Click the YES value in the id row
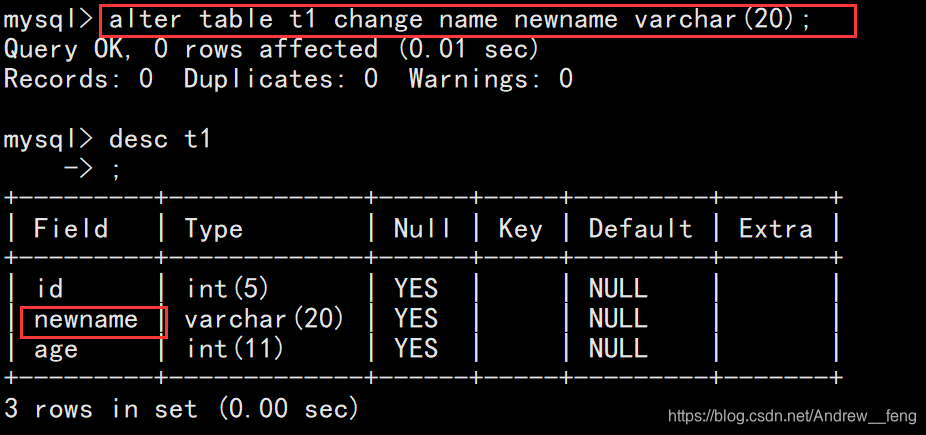 pos(416,289)
